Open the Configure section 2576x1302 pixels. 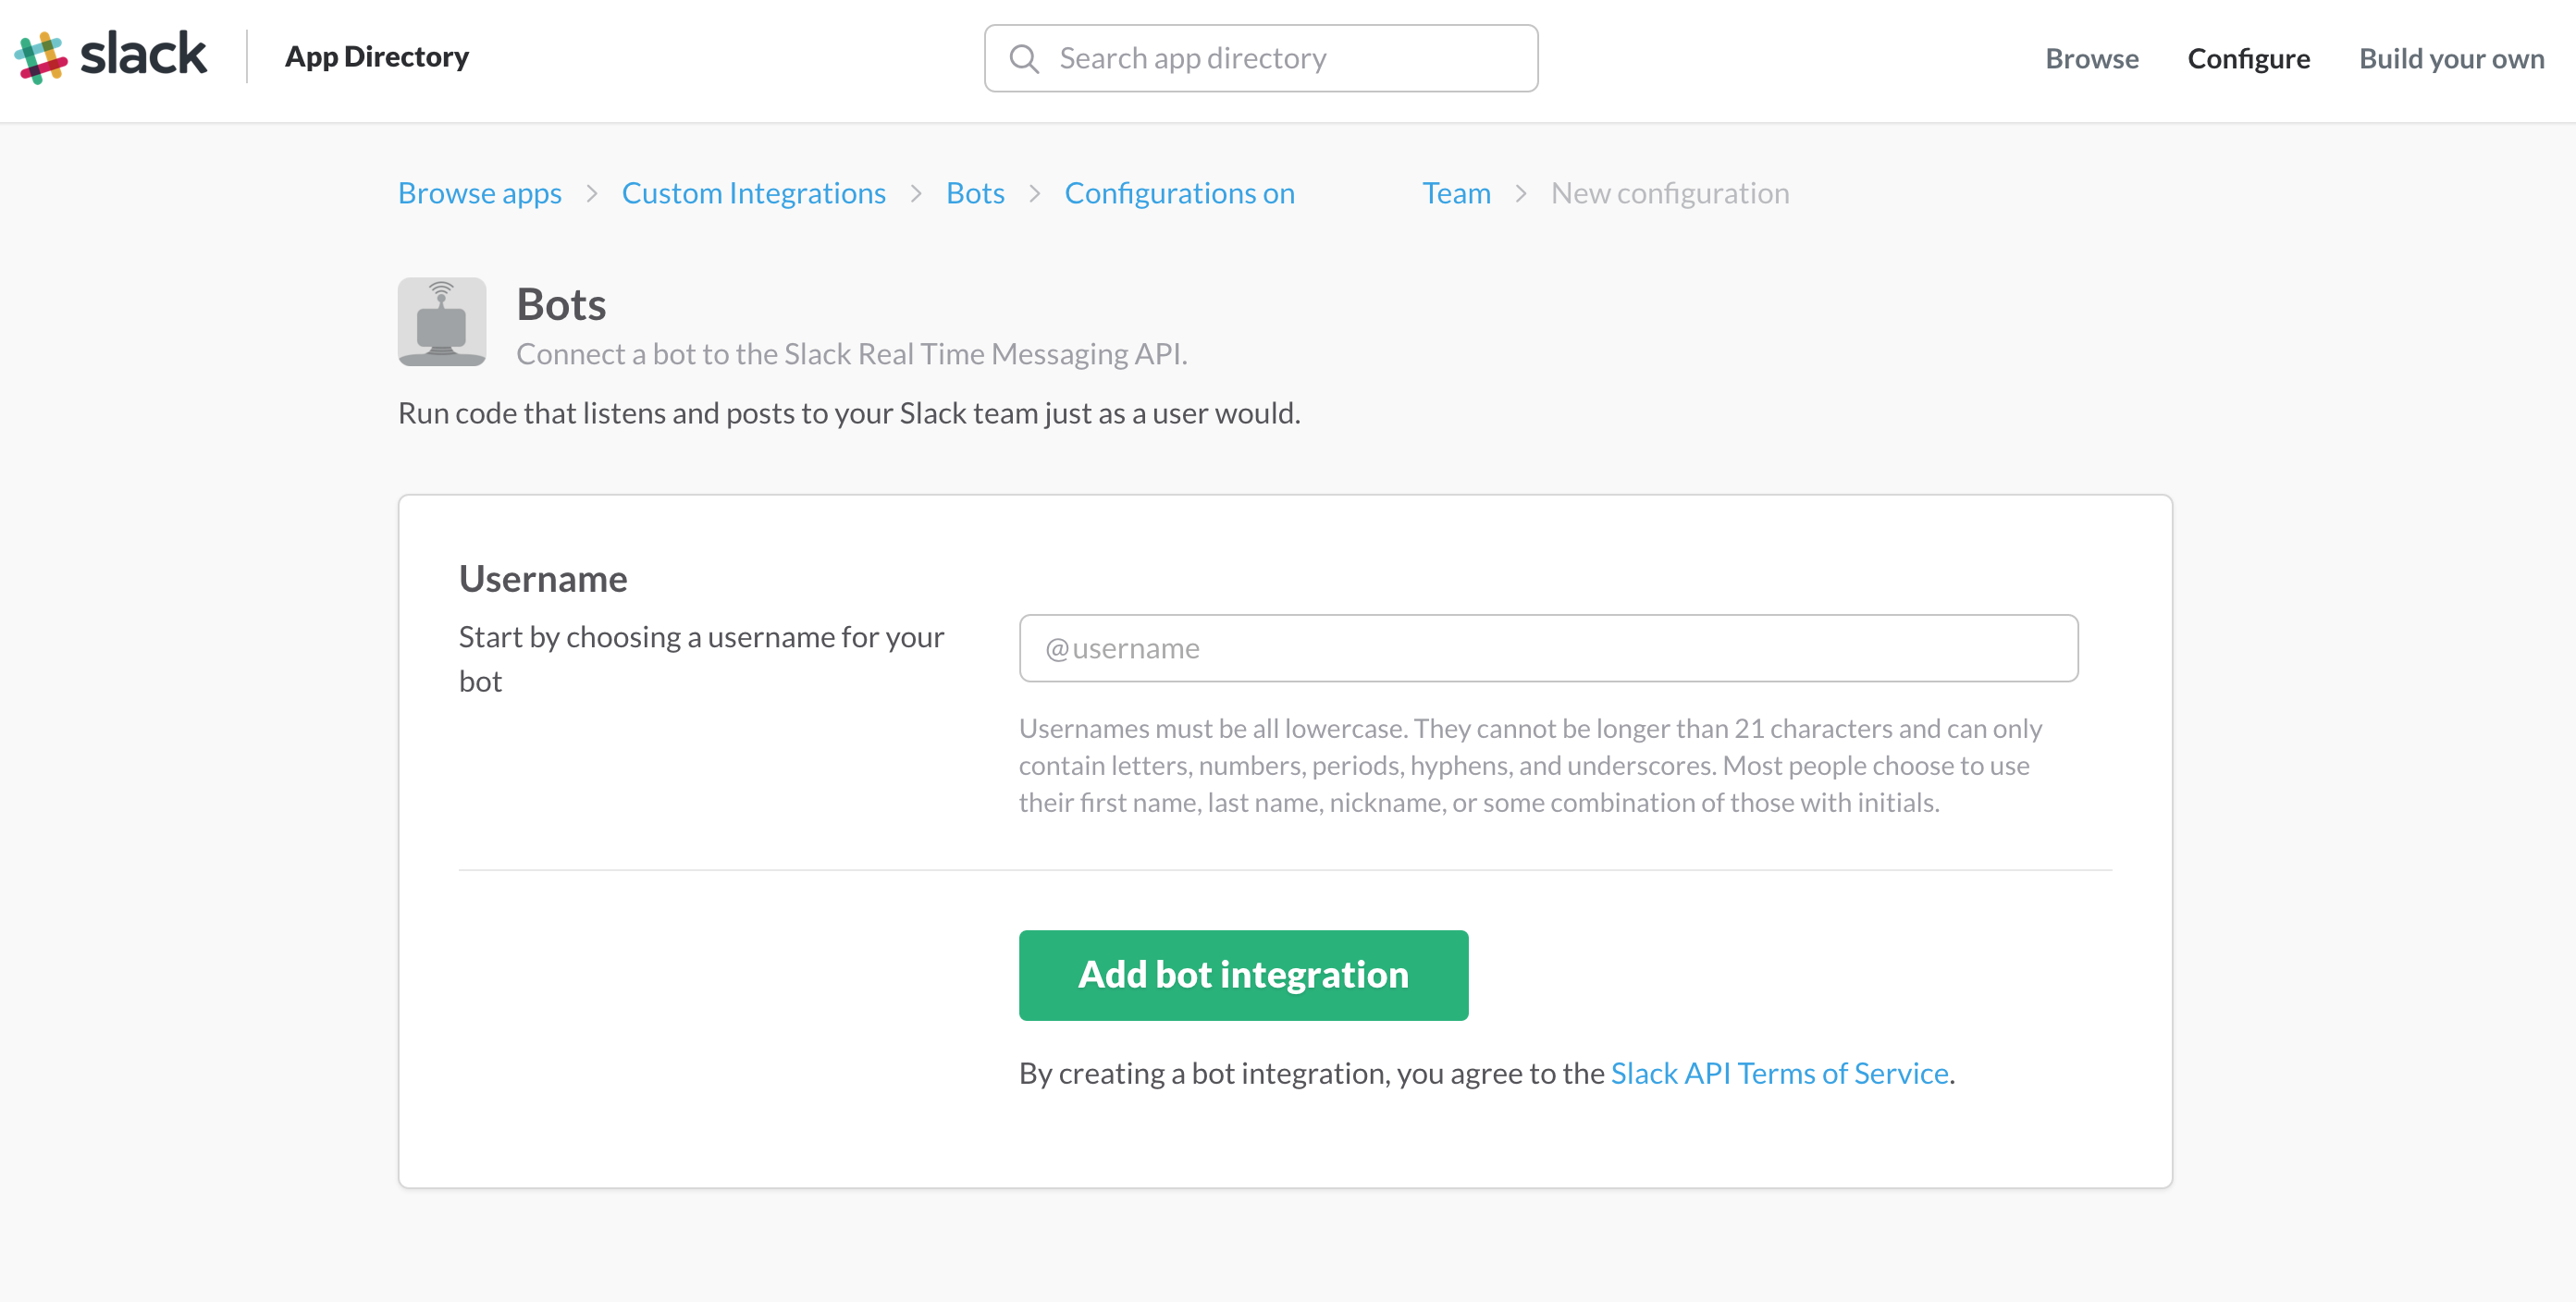click(x=2247, y=58)
